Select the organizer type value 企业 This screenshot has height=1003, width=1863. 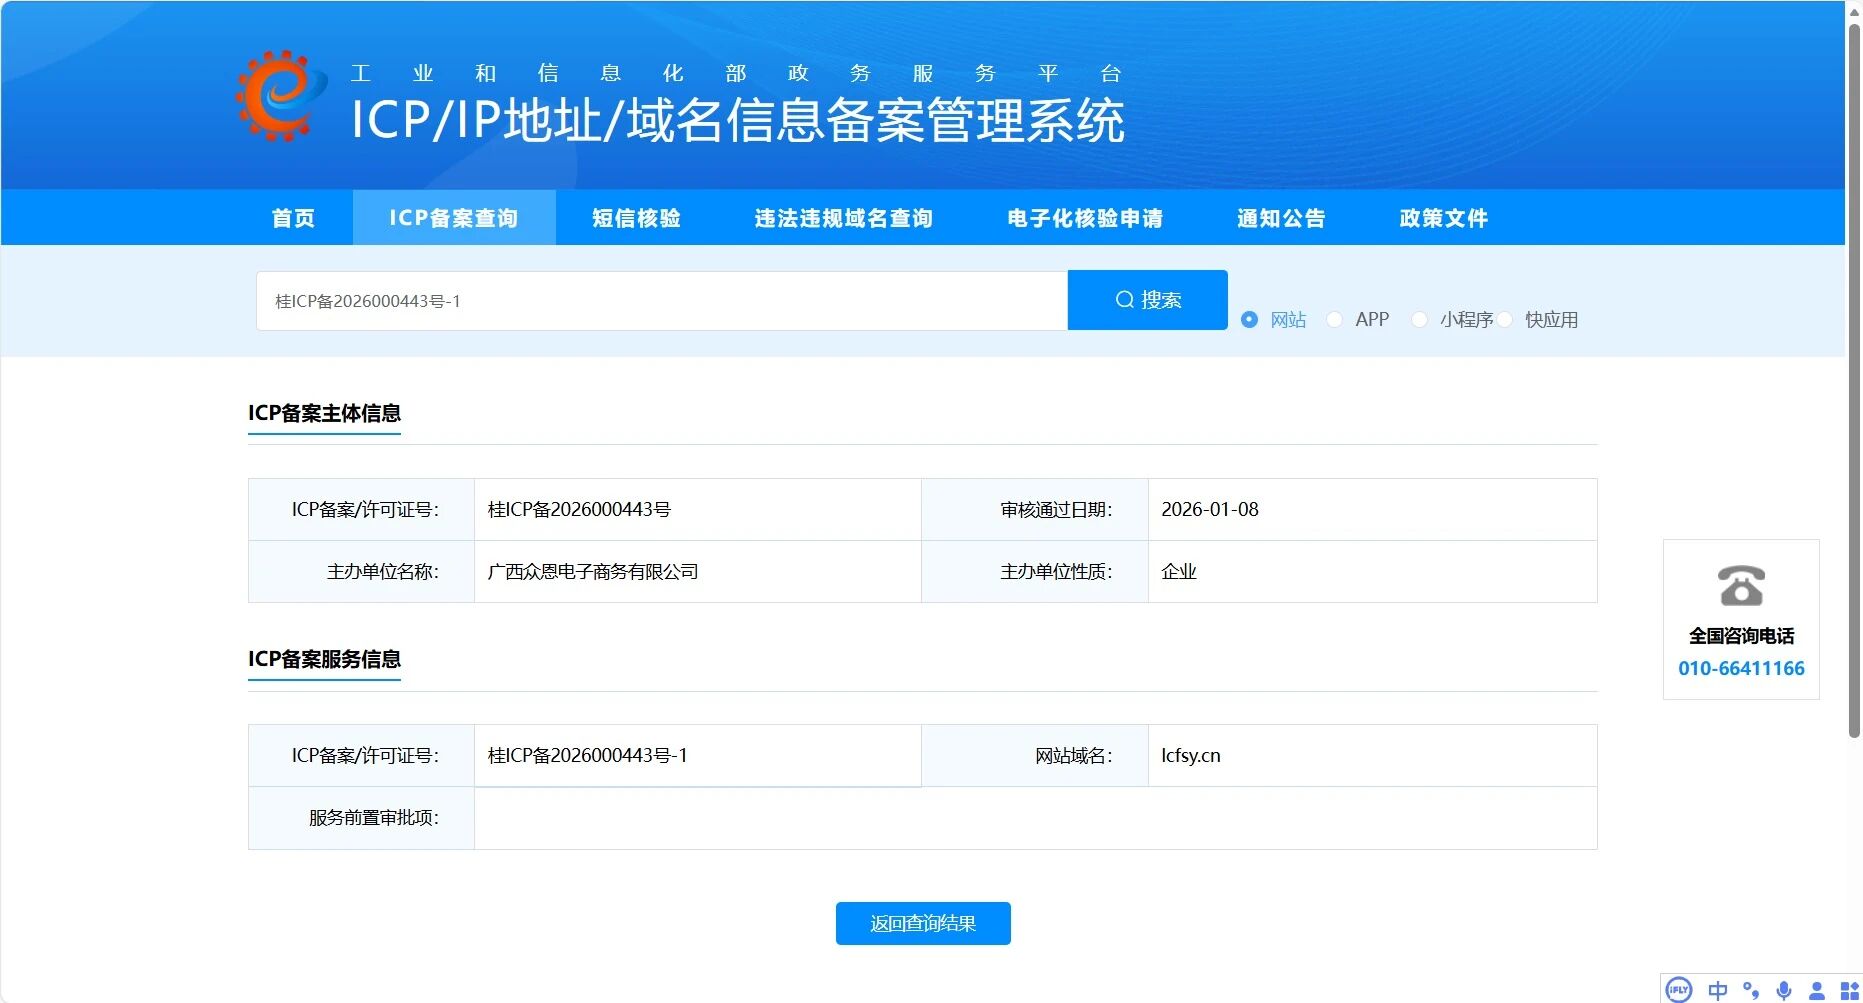click(1179, 572)
